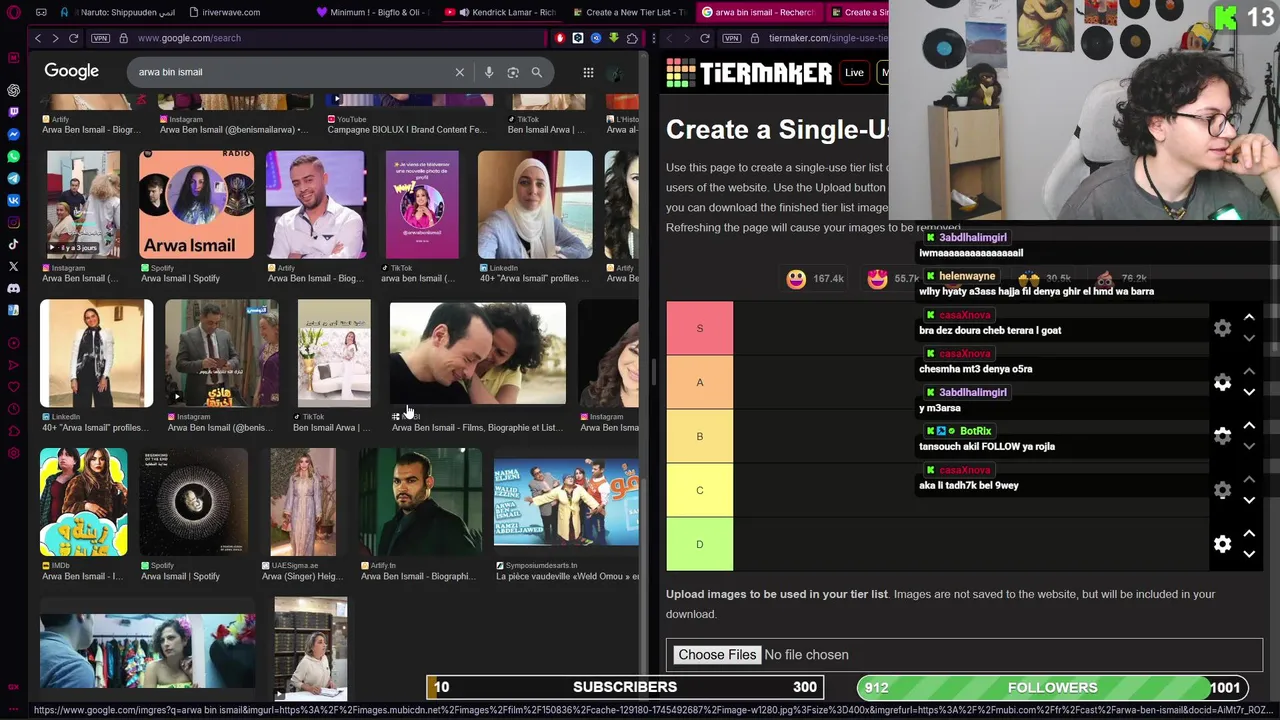Move tier C row down with arrow
The width and height of the screenshot is (1280, 720).
coord(1249,500)
